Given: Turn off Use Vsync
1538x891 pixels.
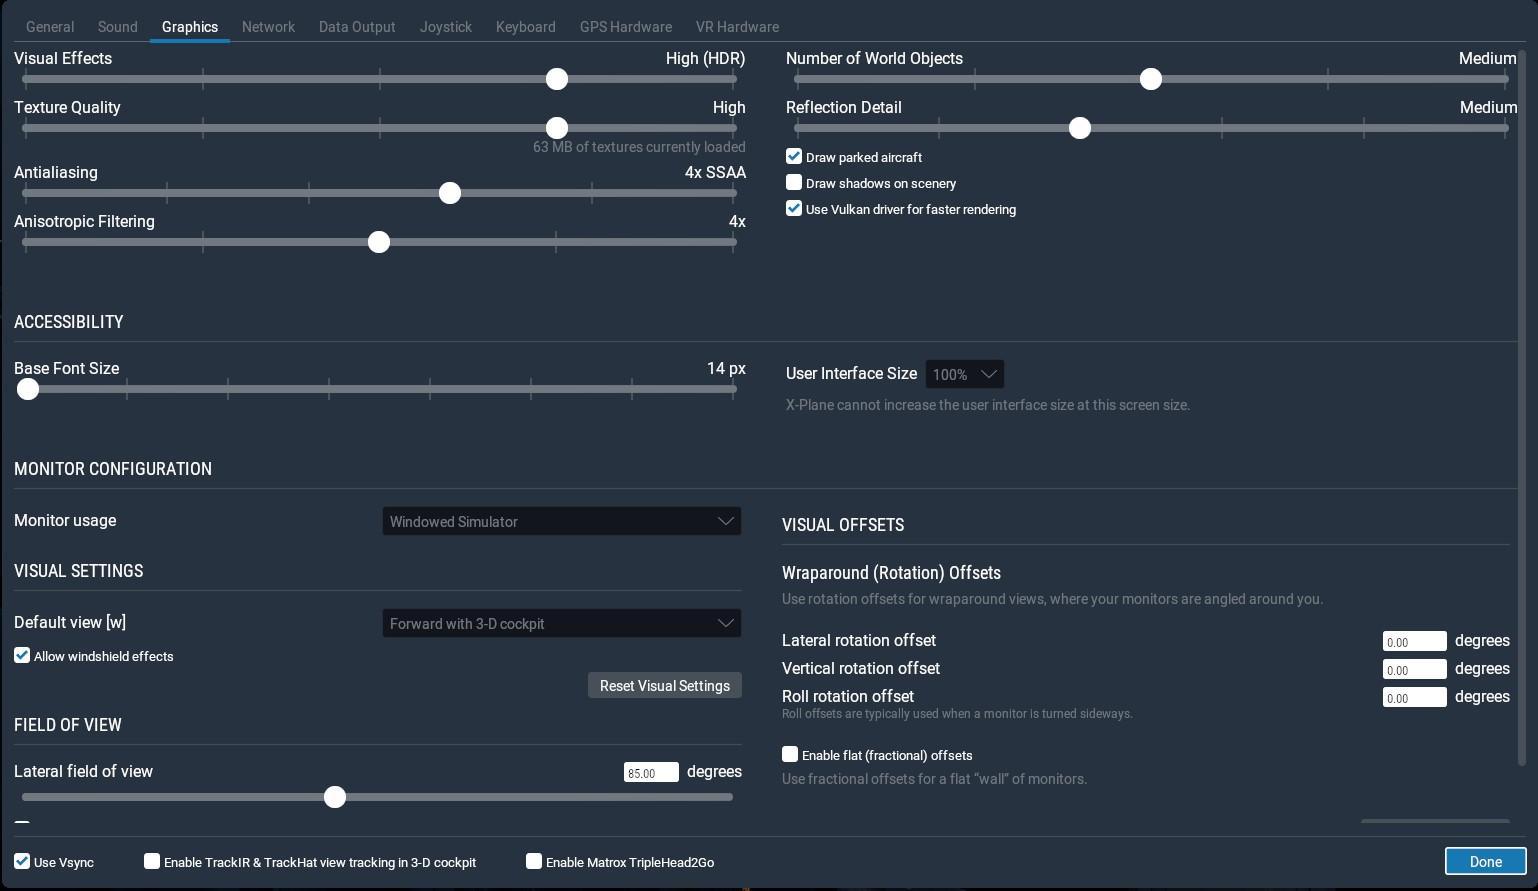Looking at the screenshot, I should click(22, 862).
